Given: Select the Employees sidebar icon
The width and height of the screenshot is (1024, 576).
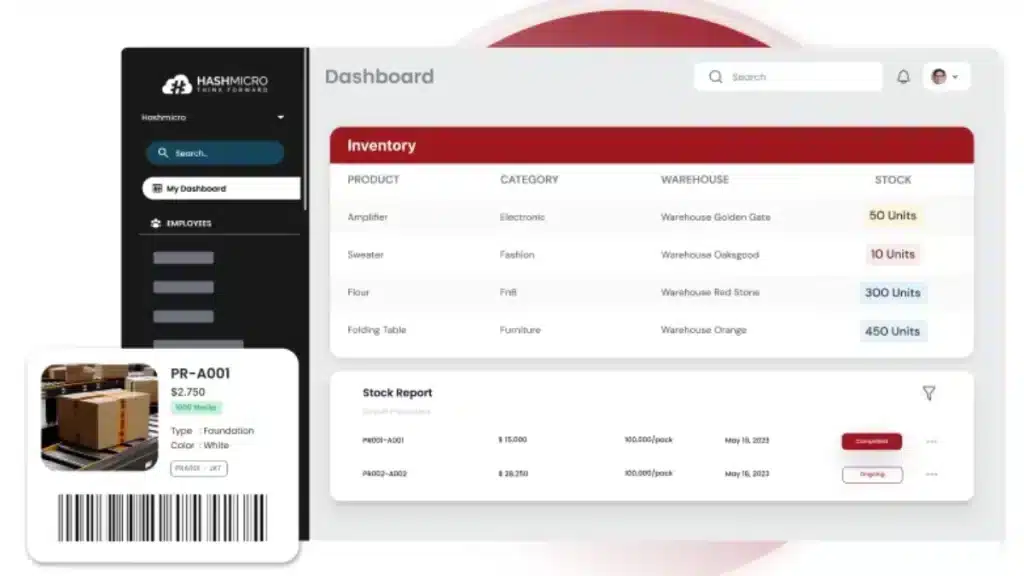Looking at the screenshot, I should (155, 222).
